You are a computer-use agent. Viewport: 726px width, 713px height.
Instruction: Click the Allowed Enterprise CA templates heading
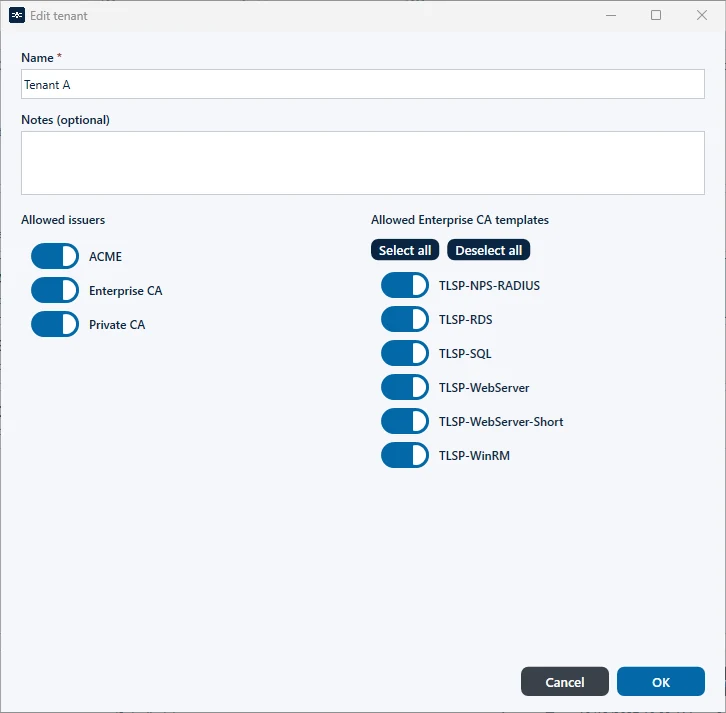pyautogui.click(x=460, y=220)
